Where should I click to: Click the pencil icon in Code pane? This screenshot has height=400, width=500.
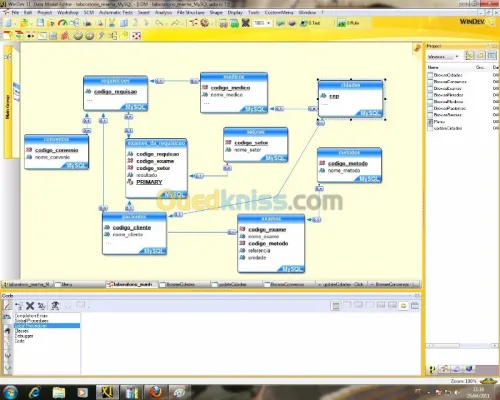point(8,305)
